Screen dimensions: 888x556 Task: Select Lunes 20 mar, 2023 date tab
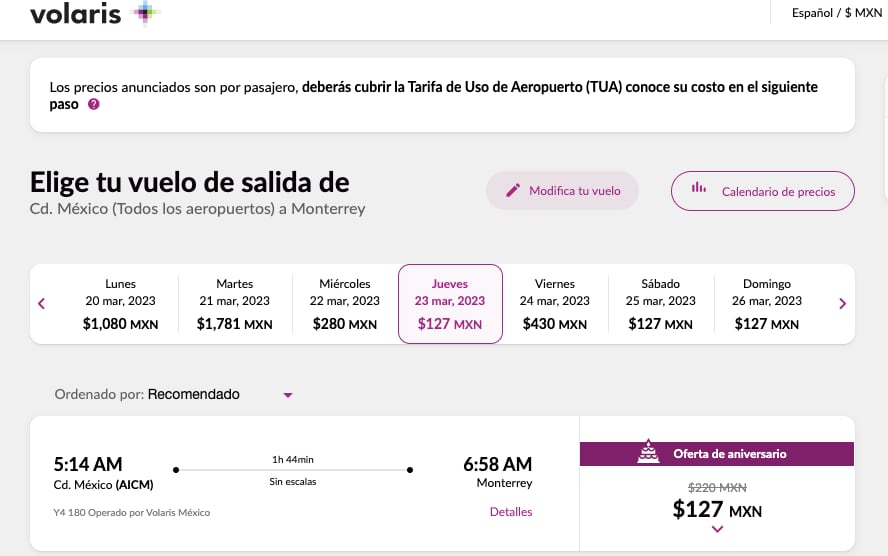(x=121, y=304)
